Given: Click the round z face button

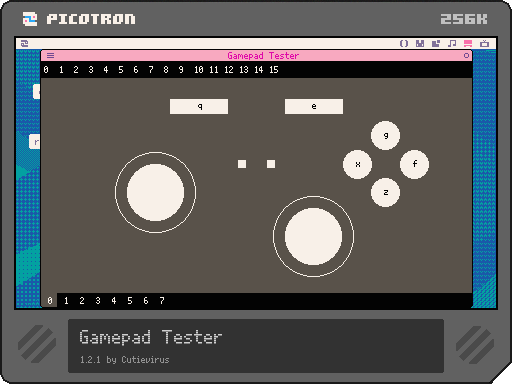Looking at the screenshot, I should (x=386, y=192).
